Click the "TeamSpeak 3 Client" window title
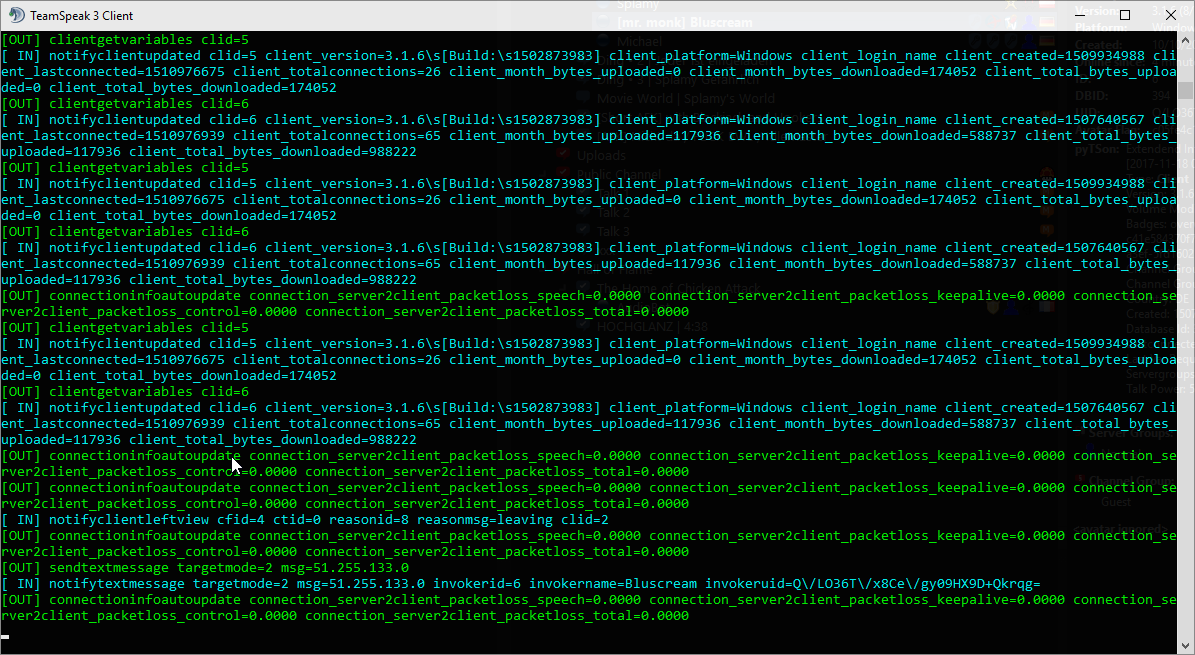The width and height of the screenshot is (1195, 655). tap(82, 15)
